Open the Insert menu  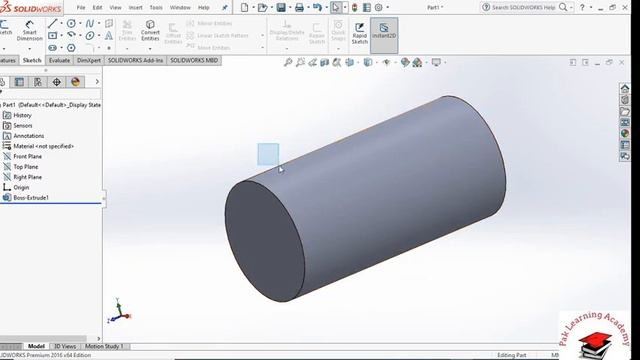click(136, 7)
